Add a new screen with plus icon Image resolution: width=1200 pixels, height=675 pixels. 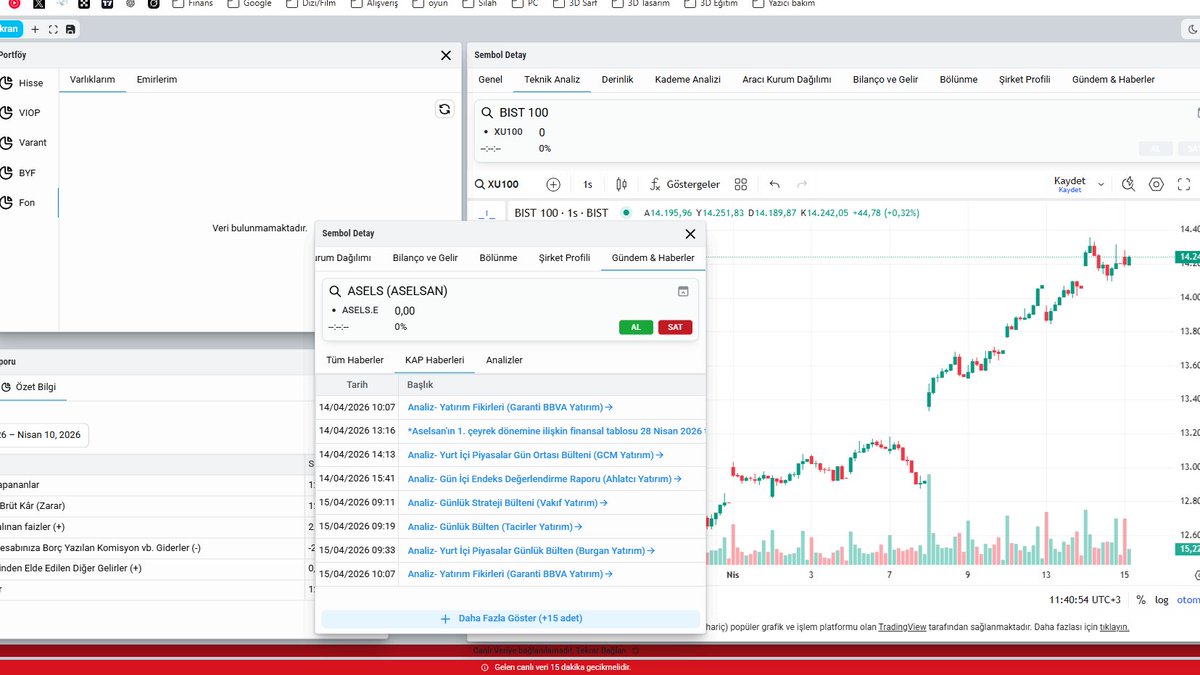point(35,29)
